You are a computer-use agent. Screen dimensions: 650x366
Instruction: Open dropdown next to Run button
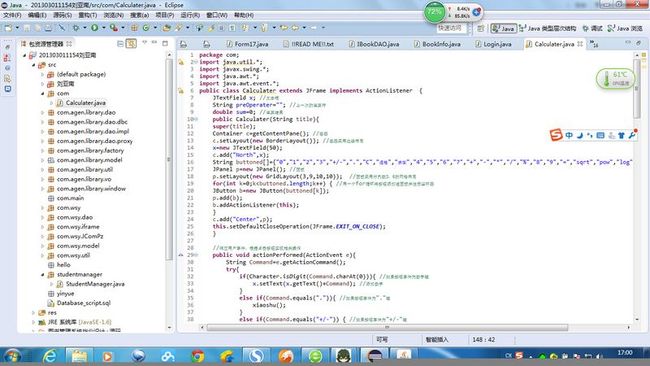(x=104, y=28)
